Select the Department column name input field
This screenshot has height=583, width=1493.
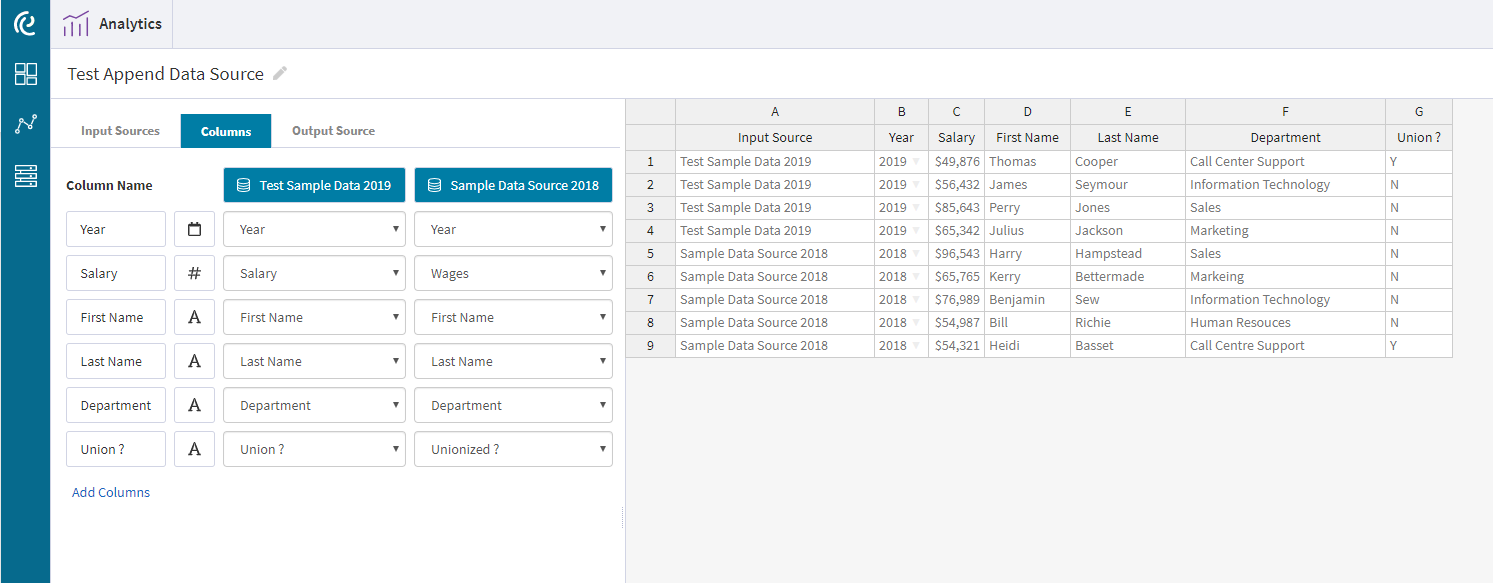click(115, 404)
